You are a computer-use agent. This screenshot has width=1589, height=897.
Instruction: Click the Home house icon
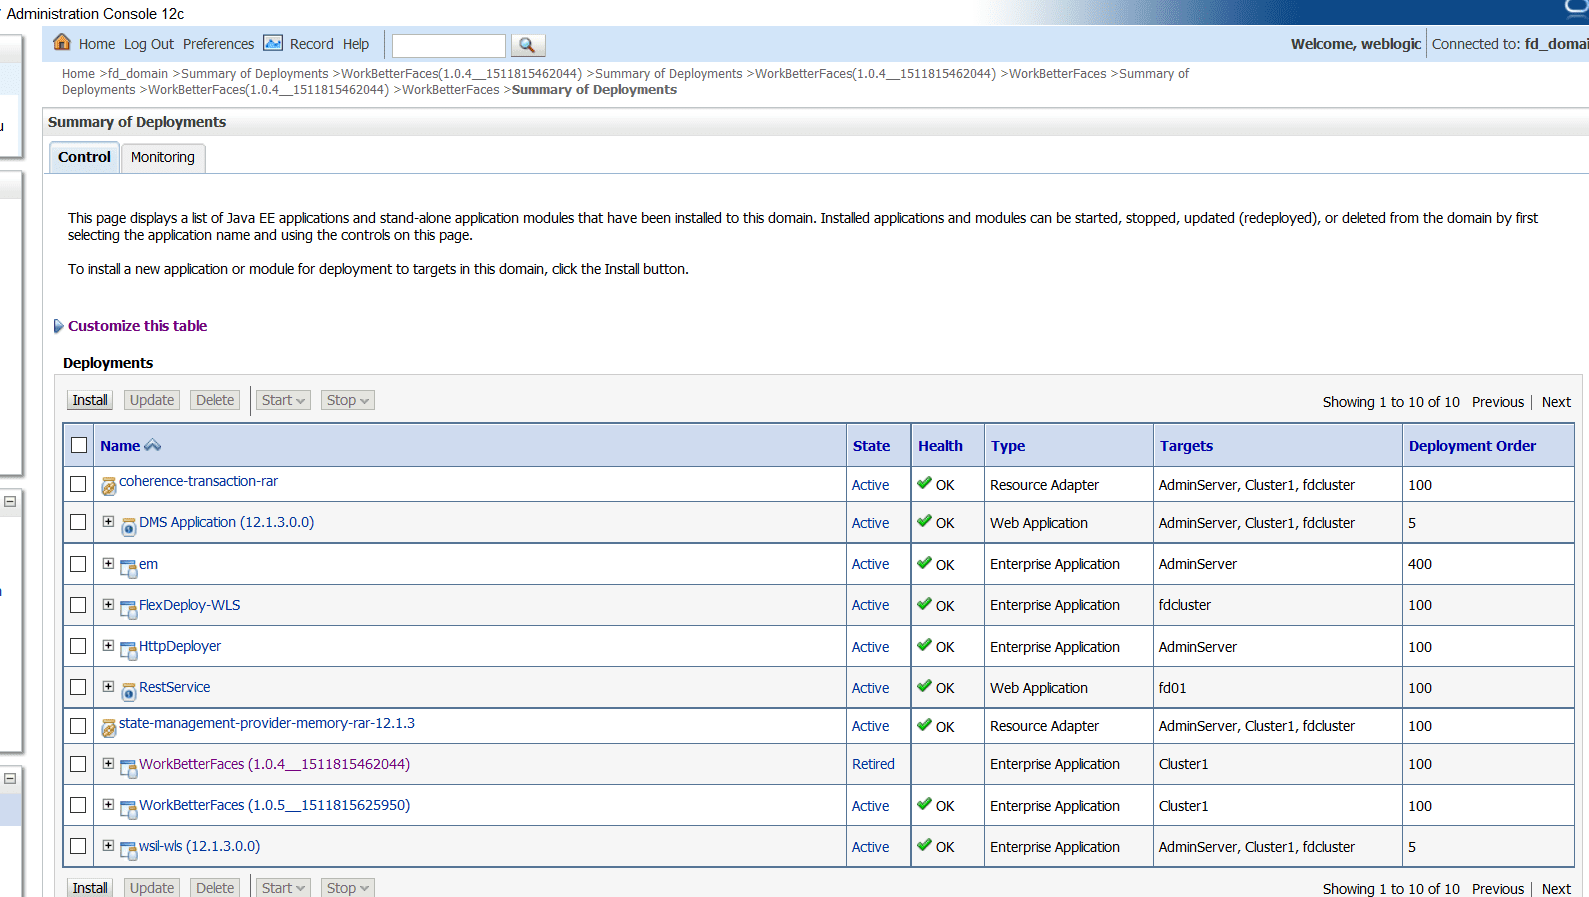click(x=62, y=42)
